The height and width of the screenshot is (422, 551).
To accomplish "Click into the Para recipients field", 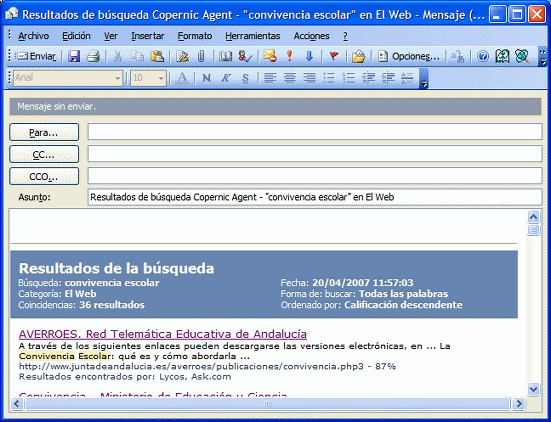I will pos(315,132).
